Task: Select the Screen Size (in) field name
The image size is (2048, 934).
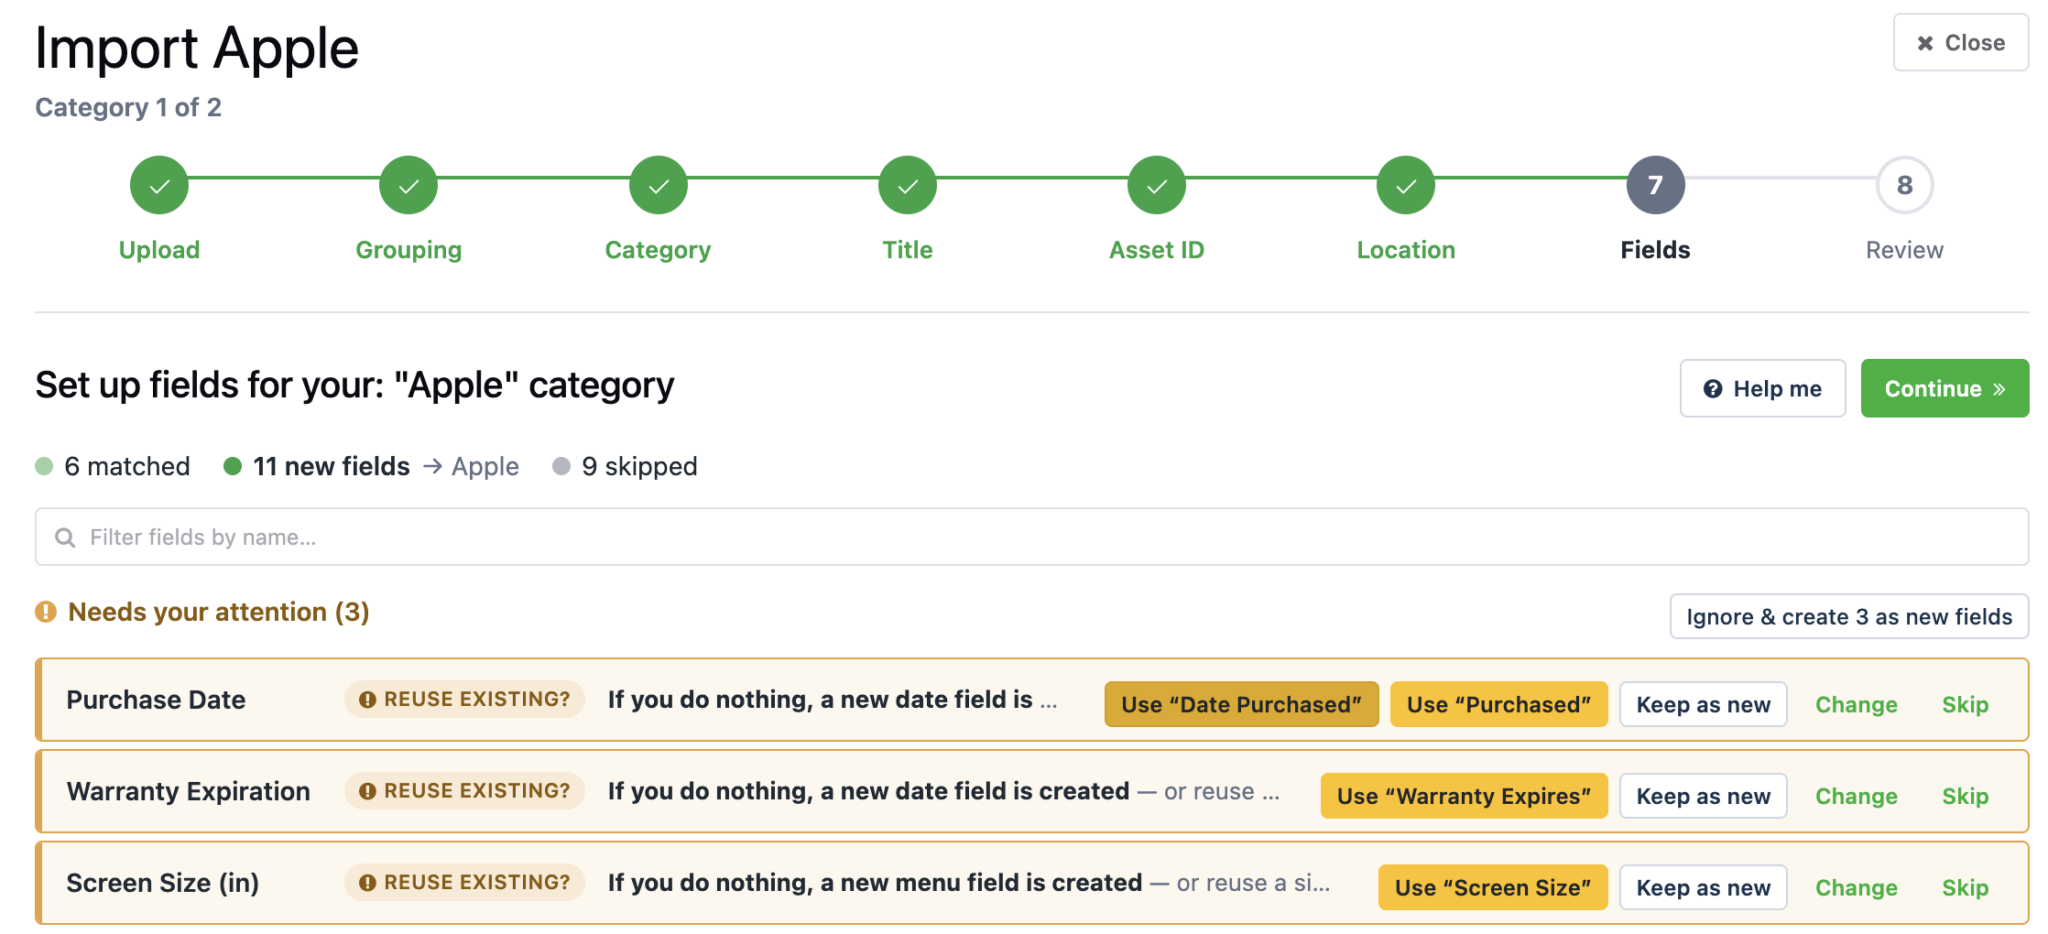Action: pyautogui.click(x=163, y=883)
